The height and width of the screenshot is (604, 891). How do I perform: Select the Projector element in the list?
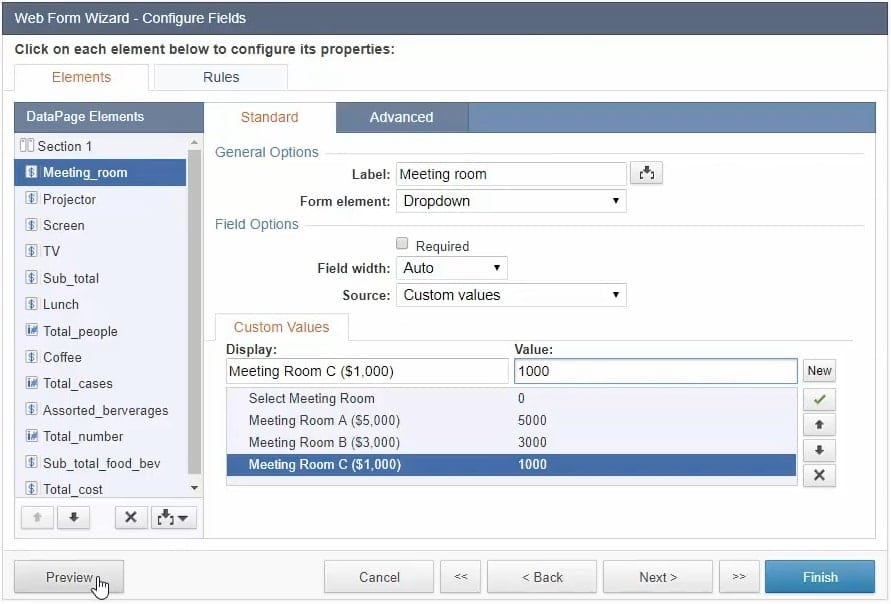(69, 199)
